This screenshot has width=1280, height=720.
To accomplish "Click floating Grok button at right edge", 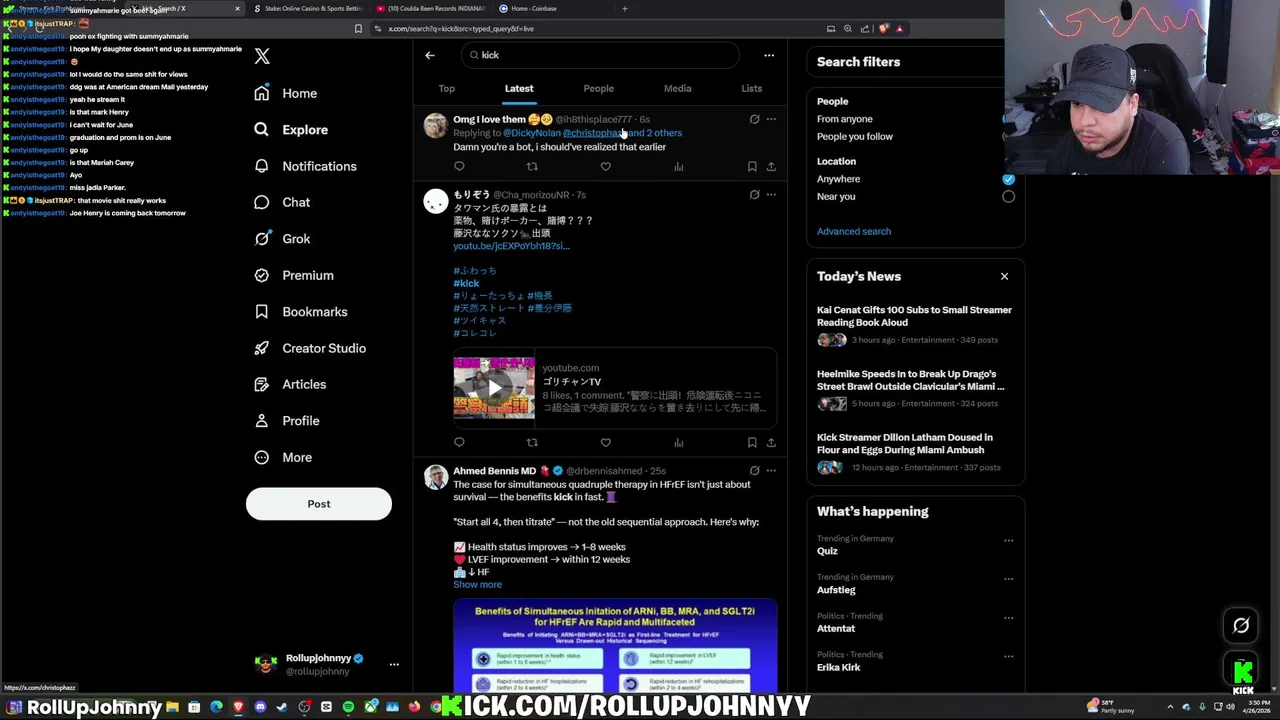I will [1241, 626].
